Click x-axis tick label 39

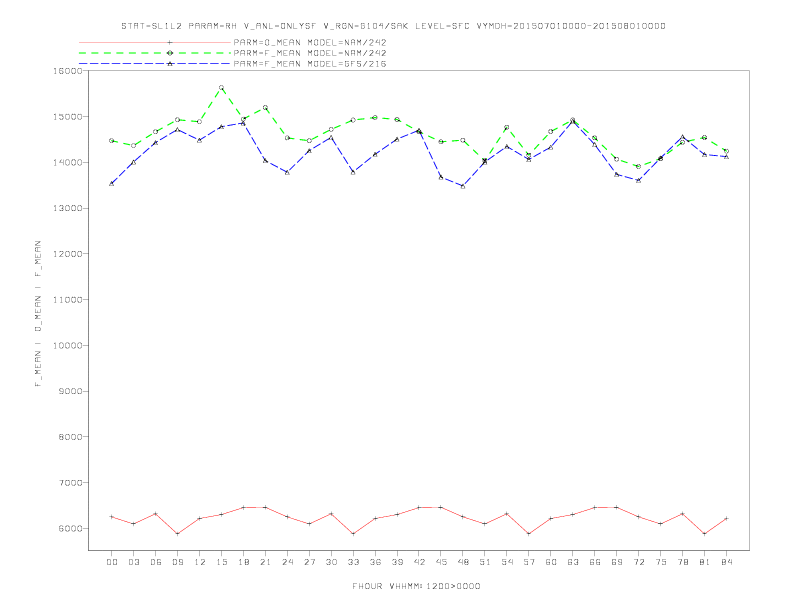(397, 562)
